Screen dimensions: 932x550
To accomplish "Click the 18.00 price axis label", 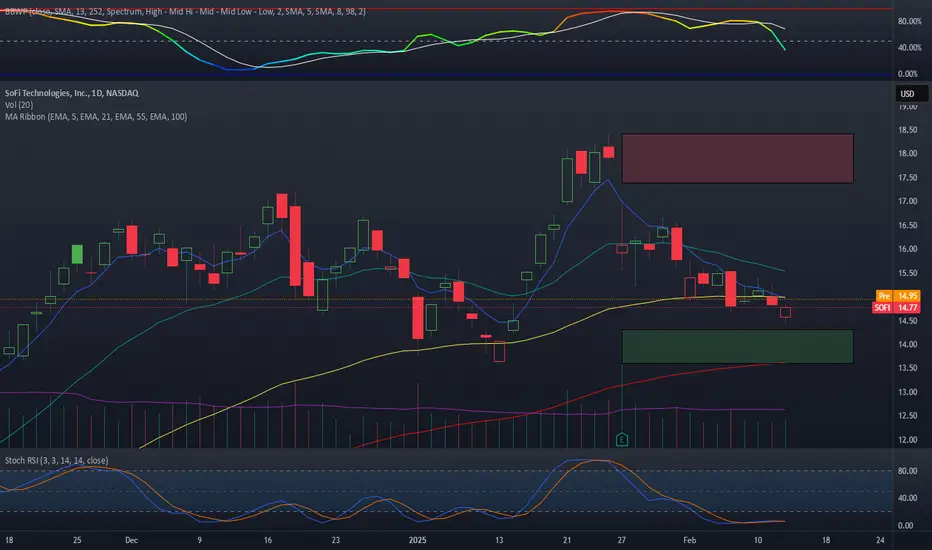I will (908, 153).
